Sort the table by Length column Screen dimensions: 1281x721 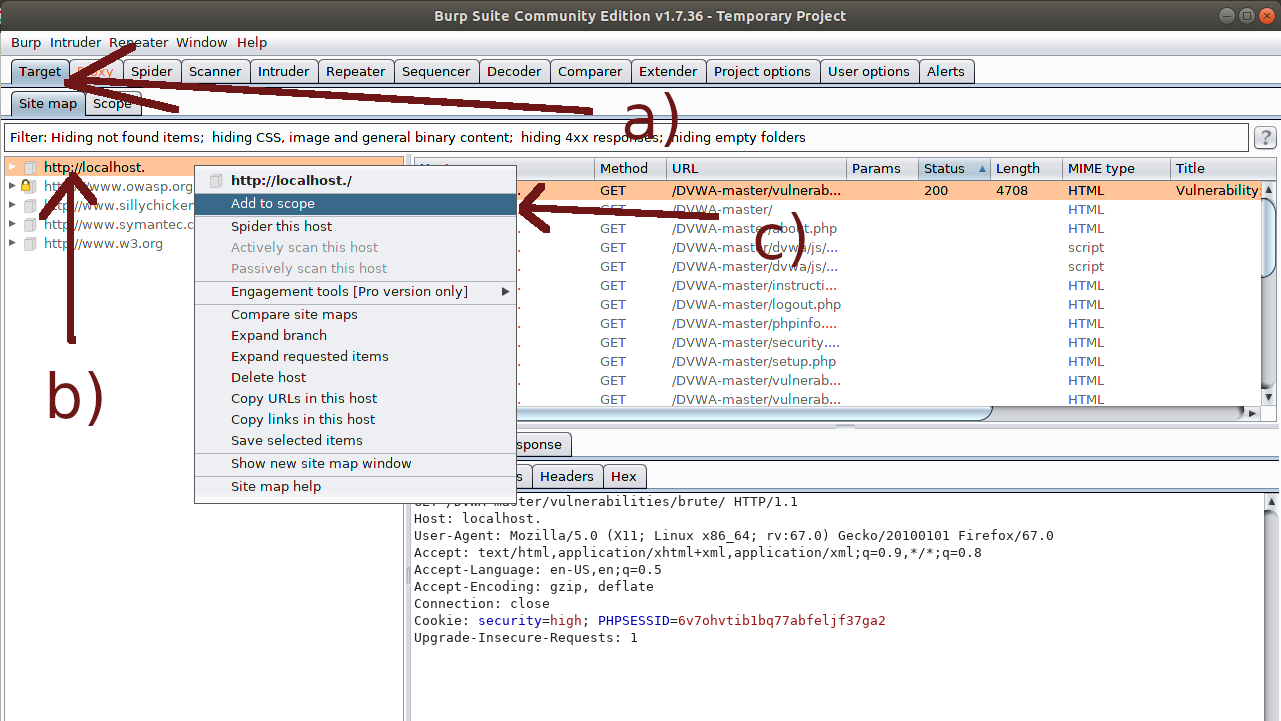click(1027, 169)
